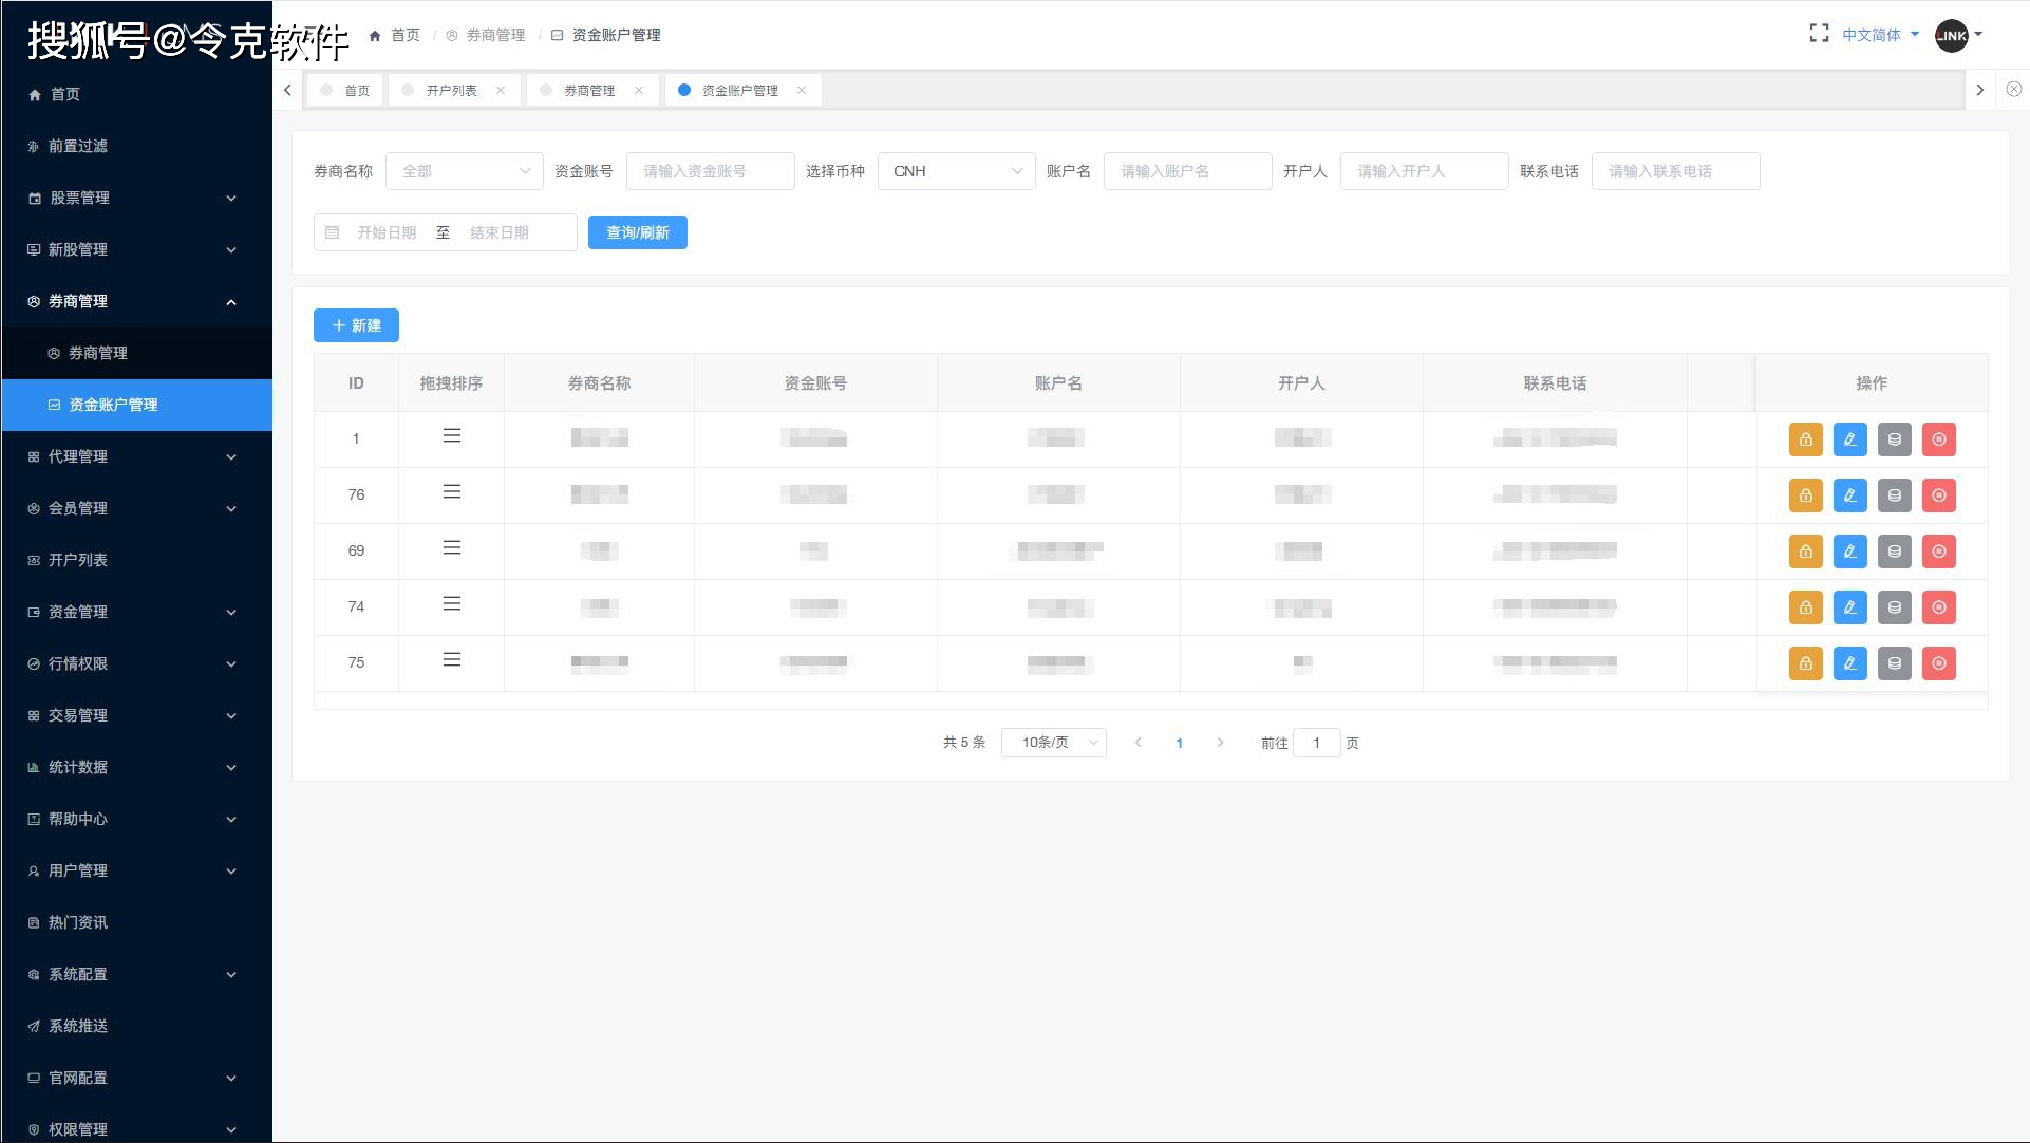Go to next page arrow in pagination
This screenshot has height=1143, width=2030.
tap(1220, 742)
